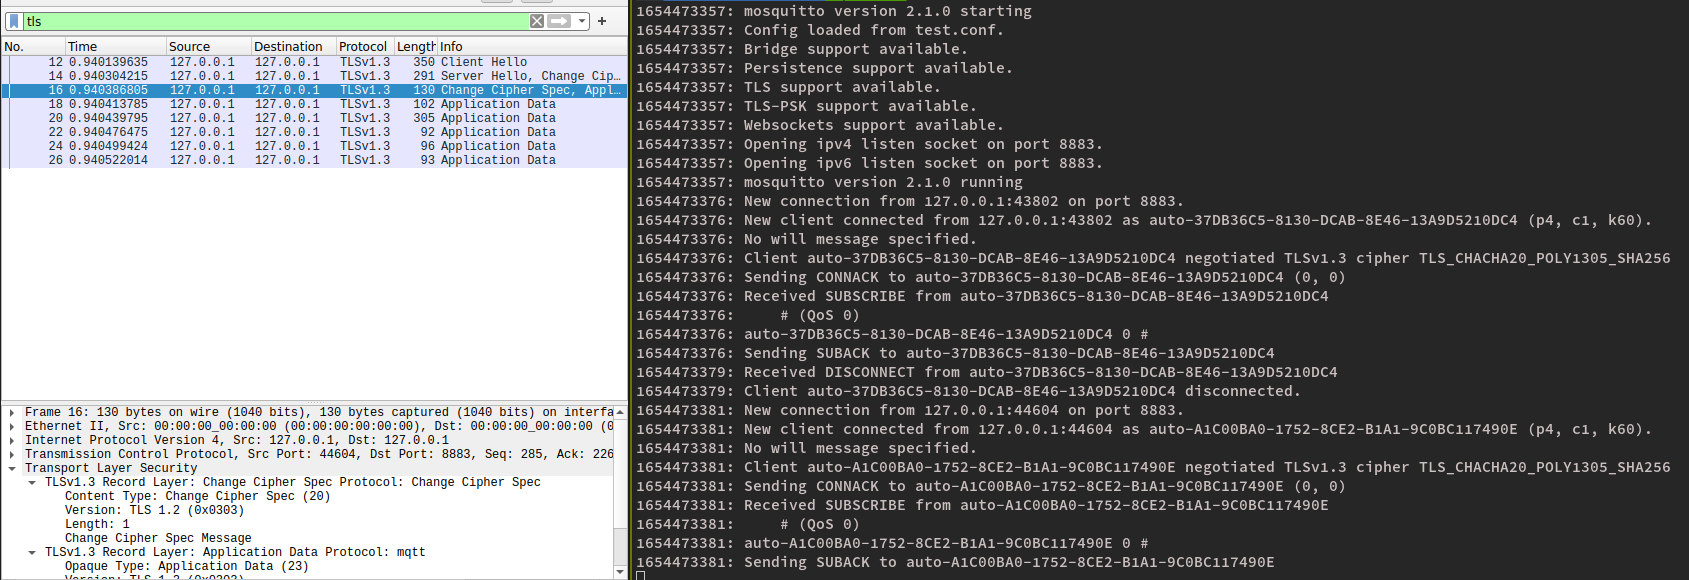Viewport: 1689px width, 580px height.
Task: Select Content Type: Change Cipher Spec (20) field
Action: pyautogui.click(x=198, y=496)
